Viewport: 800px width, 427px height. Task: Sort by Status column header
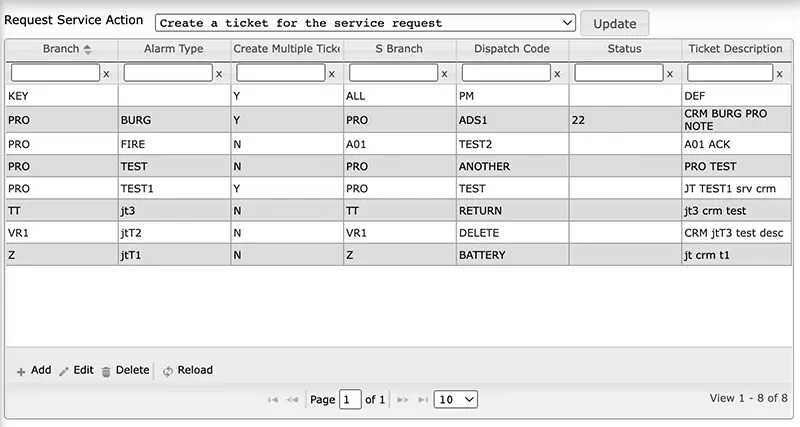[624, 49]
